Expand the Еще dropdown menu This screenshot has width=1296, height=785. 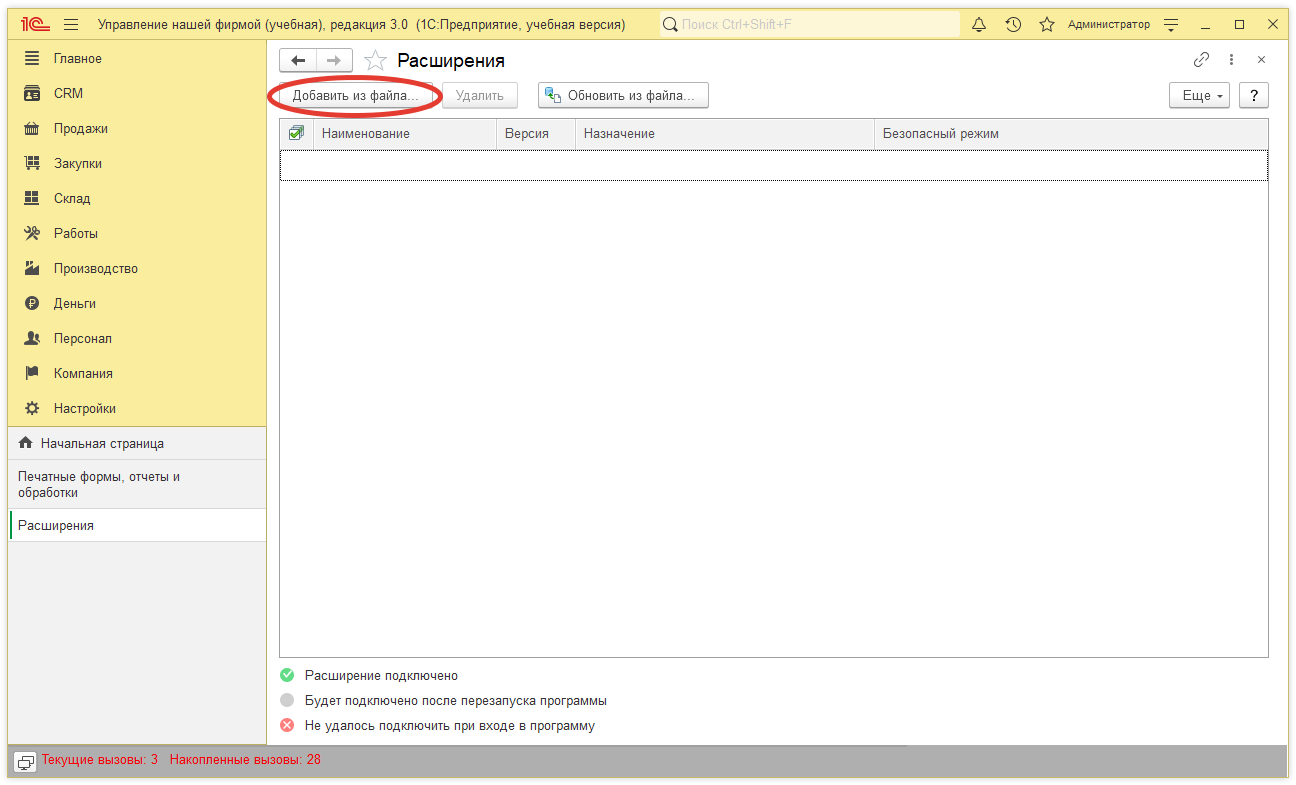pyautogui.click(x=1198, y=96)
